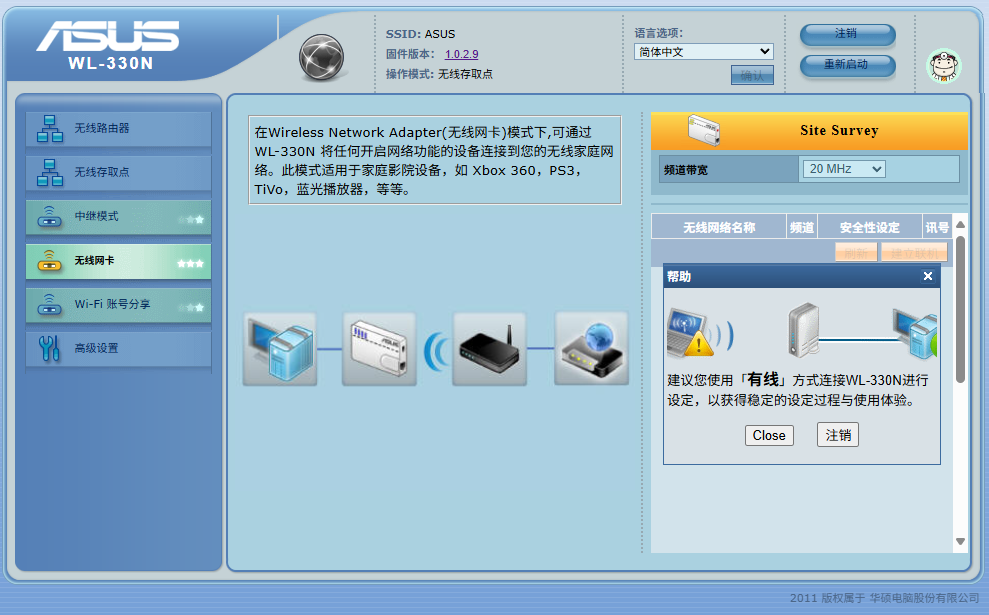Open 中继模式 repeater mode icon
Screen dimensions: 989x615
click(52, 217)
